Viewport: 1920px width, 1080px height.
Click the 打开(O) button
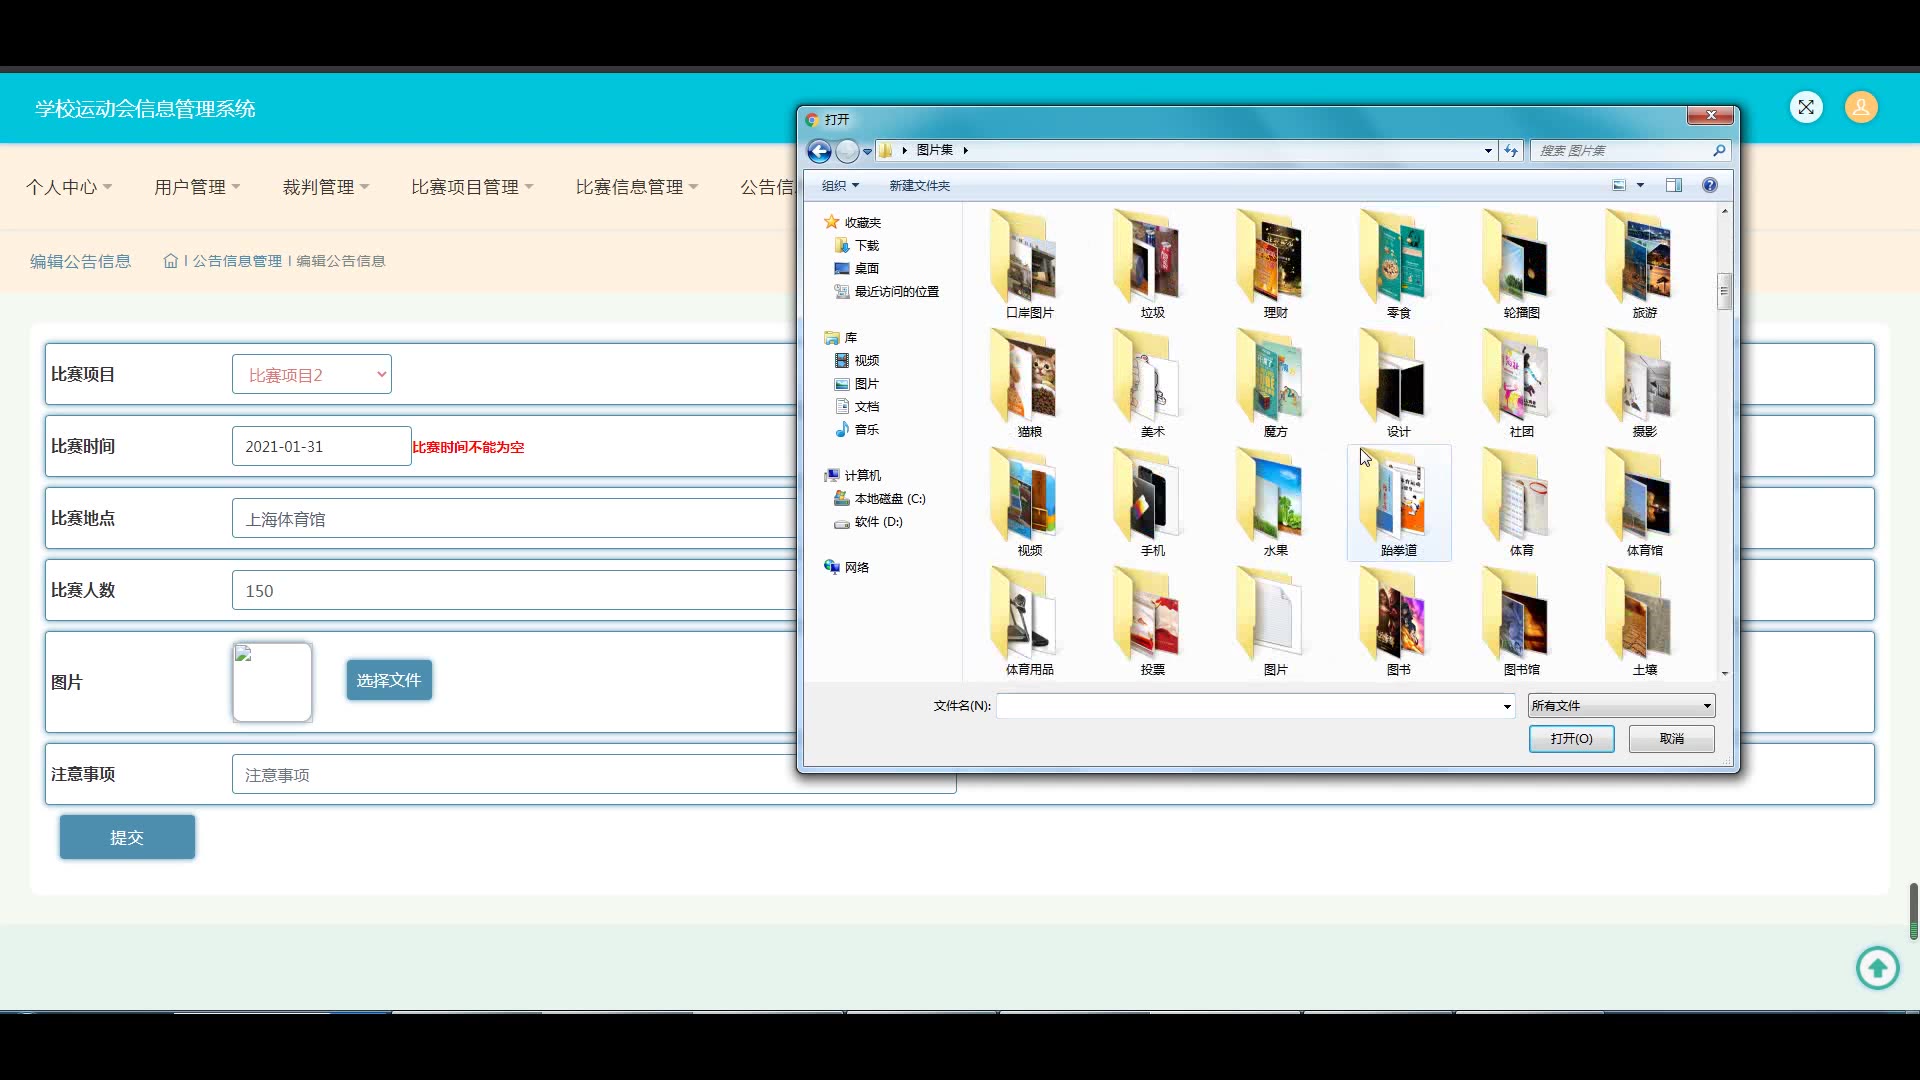point(1571,739)
